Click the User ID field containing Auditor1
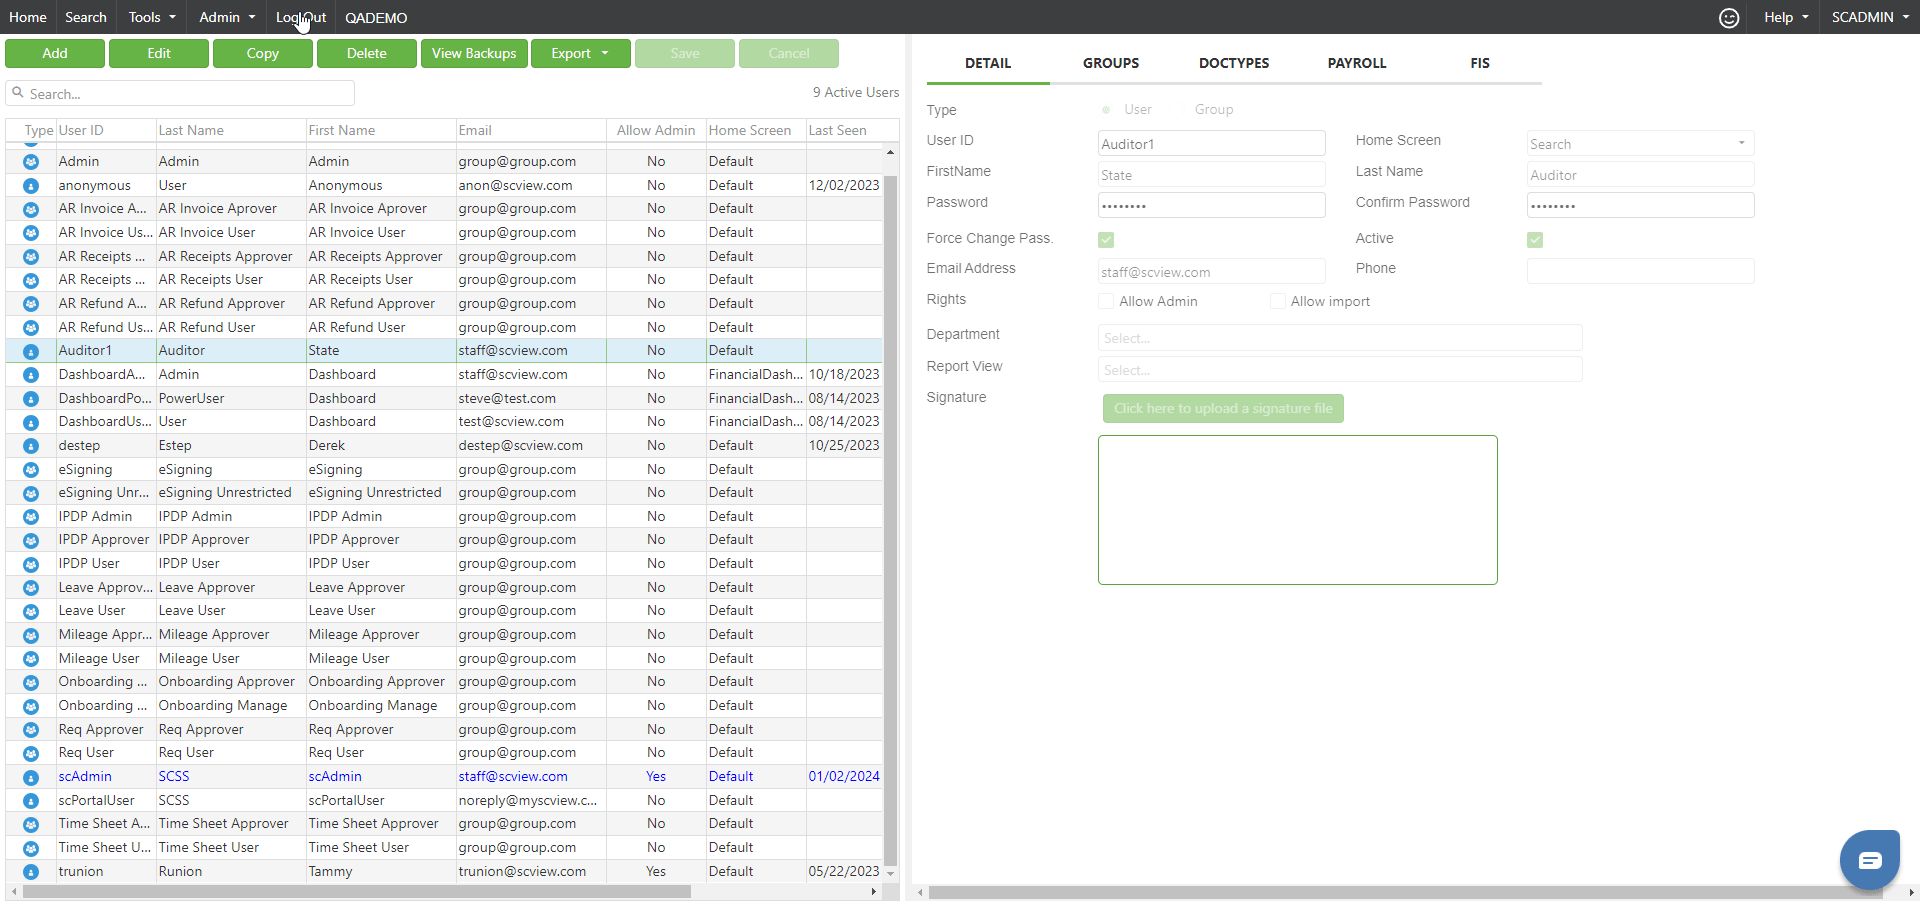Screen dimensions: 1920x911 (1212, 144)
